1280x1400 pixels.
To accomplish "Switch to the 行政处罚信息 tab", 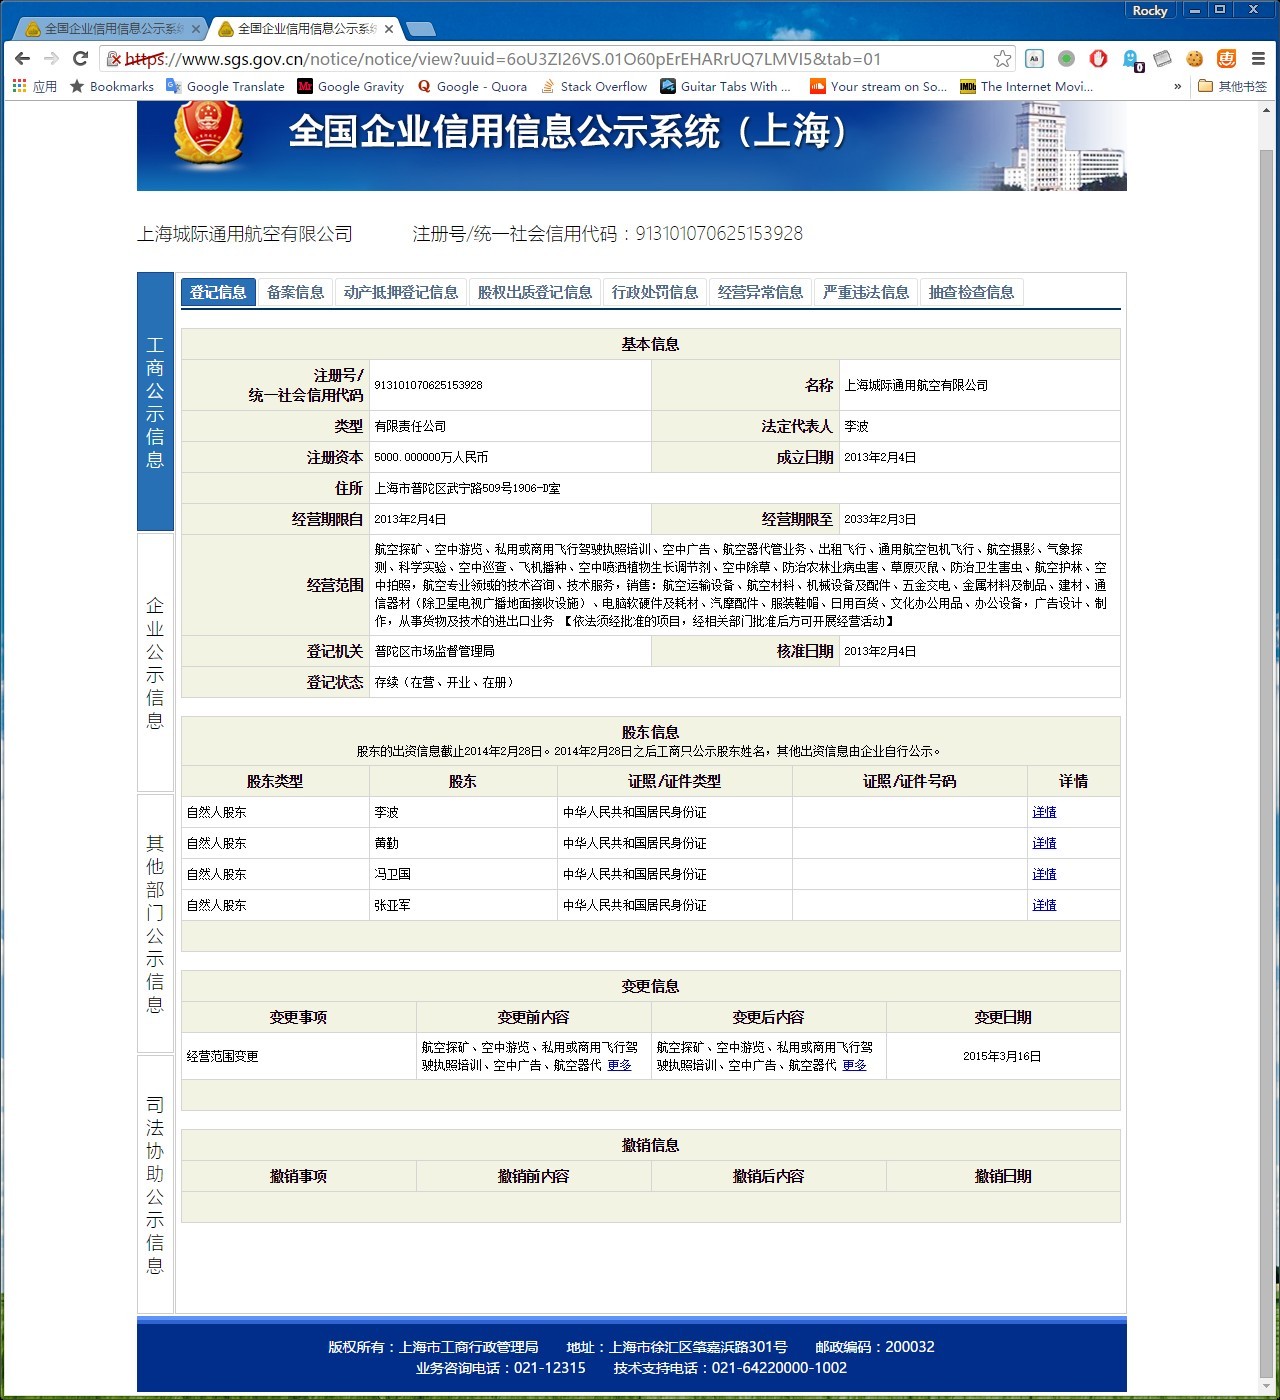I will (655, 292).
